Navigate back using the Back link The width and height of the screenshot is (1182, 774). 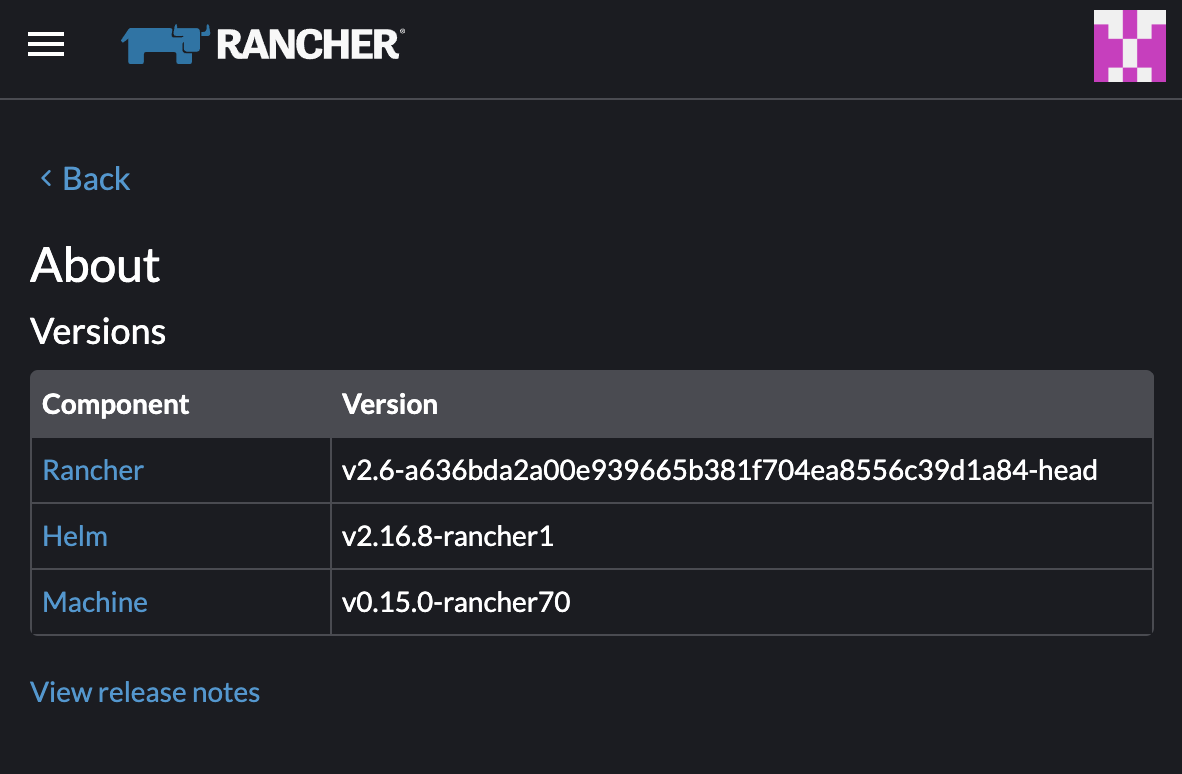pos(96,178)
